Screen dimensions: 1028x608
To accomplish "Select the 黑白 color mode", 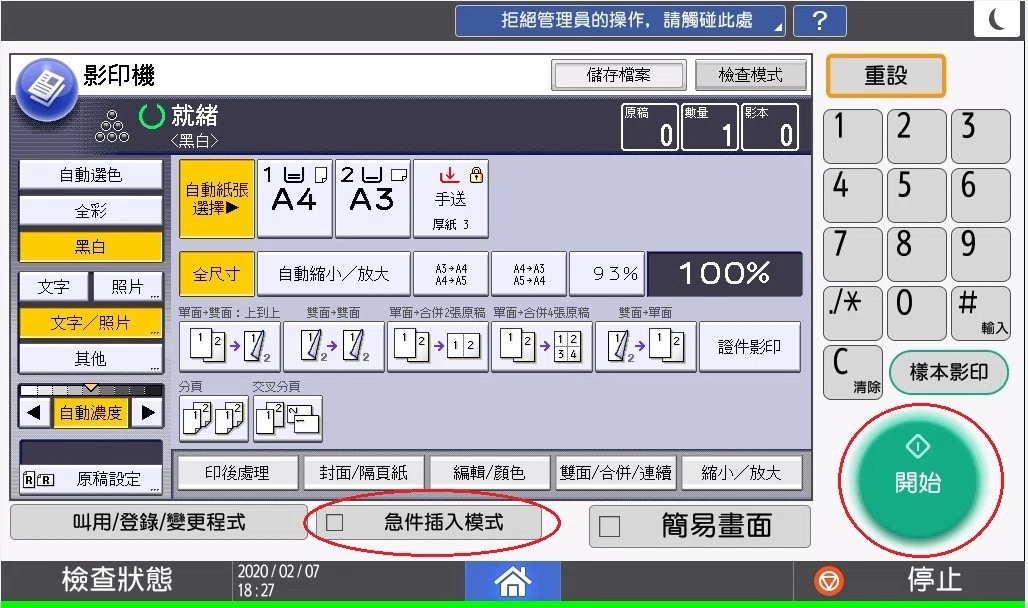I will click(x=90, y=246).
